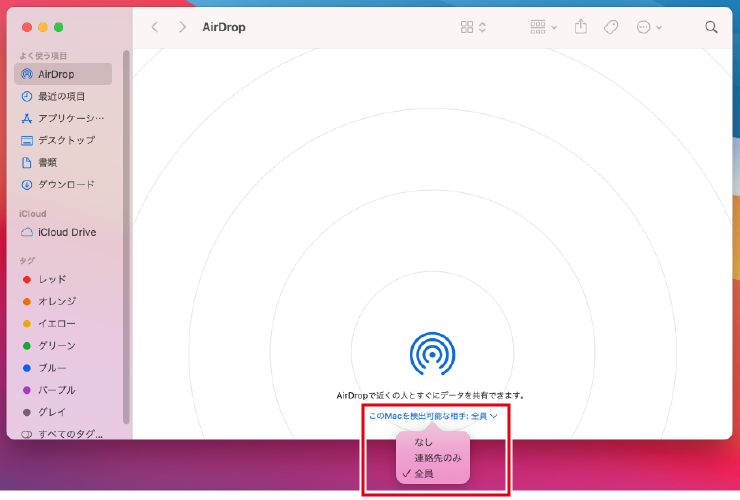Choose 全員 in discoverability menu
This screenshot has width=740, height=500.
[433, 474]
